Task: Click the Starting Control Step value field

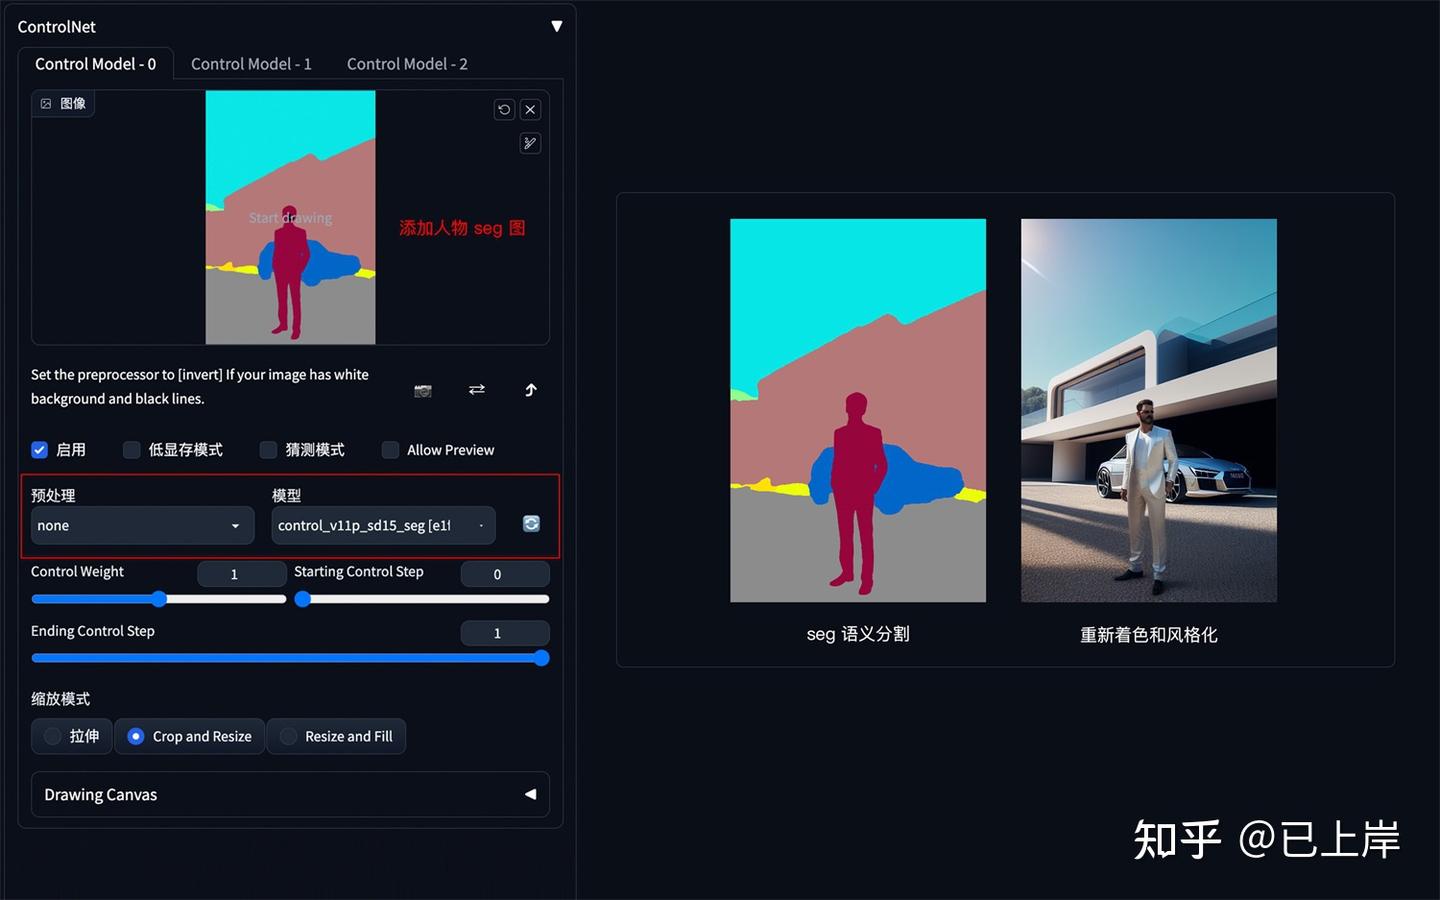Action: pyautogui.click(x=505, y=574)
